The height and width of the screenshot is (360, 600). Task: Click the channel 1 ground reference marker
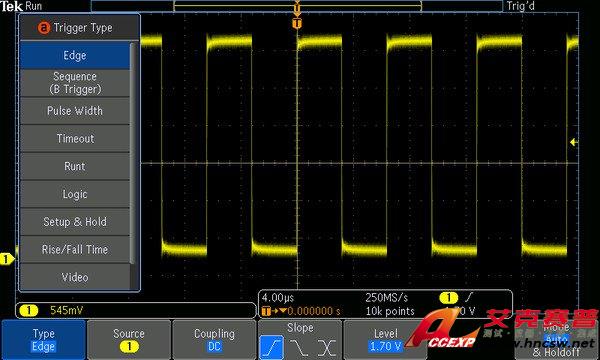pos(7,259)
